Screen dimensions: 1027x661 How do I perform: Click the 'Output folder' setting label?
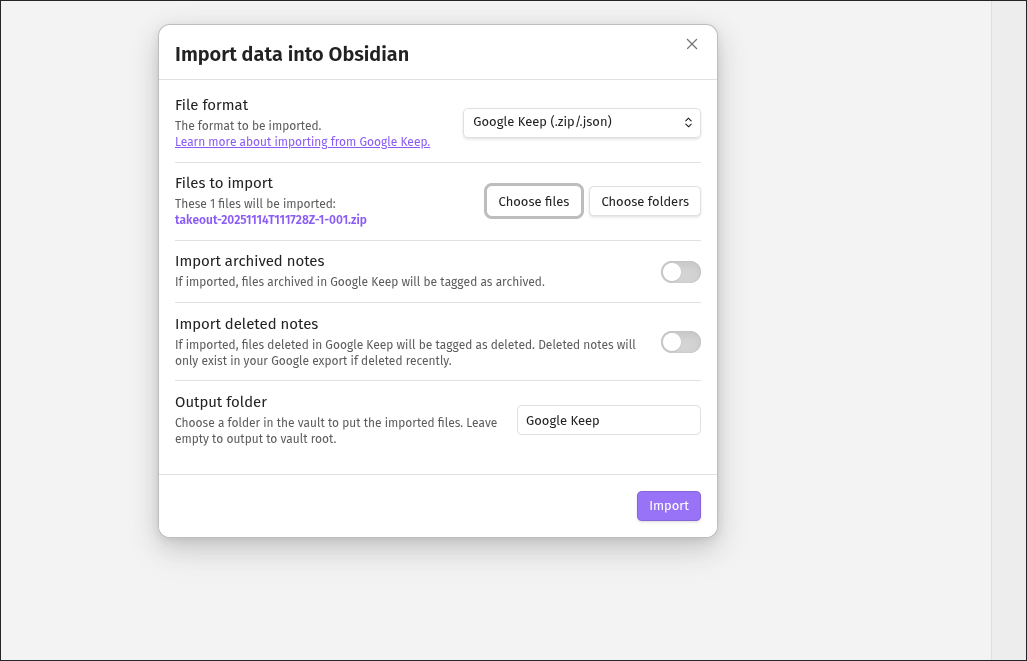pos(221,402)
